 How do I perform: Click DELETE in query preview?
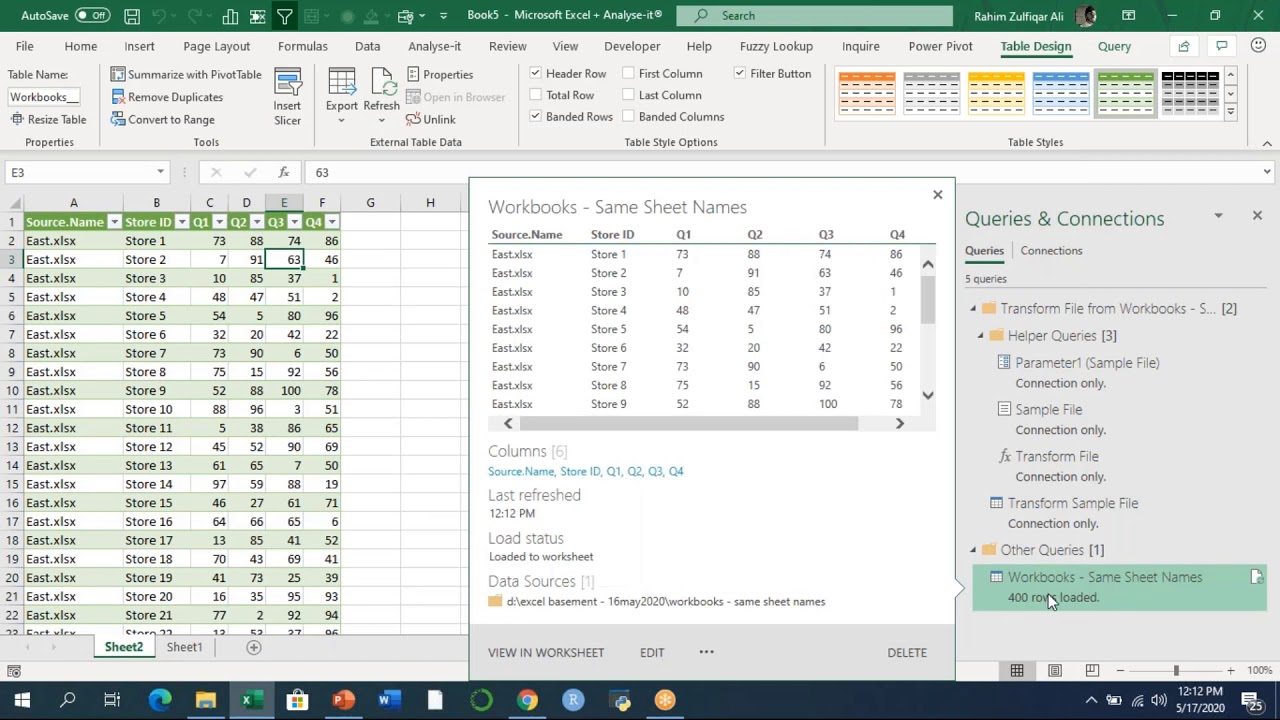[907, 652]
